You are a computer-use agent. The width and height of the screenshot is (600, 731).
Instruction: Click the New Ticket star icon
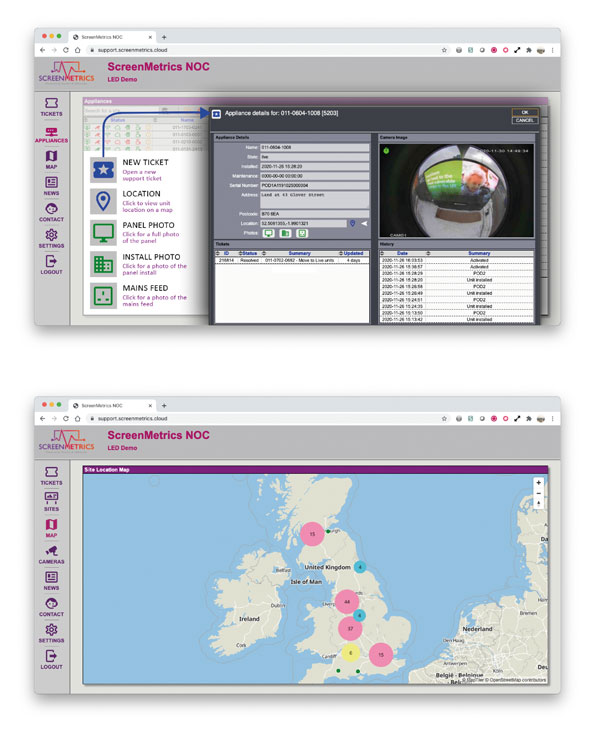click(x=101, y=167)
